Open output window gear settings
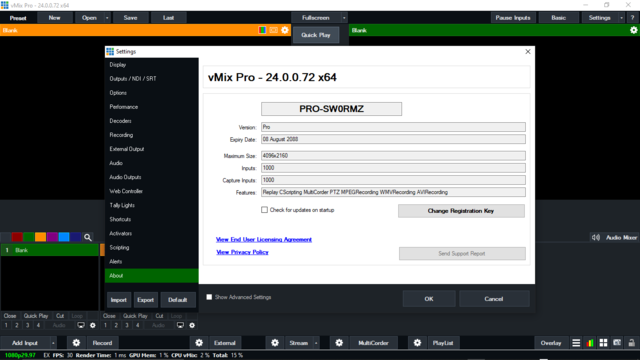This screenshot has height=360, width=640. 633,30
